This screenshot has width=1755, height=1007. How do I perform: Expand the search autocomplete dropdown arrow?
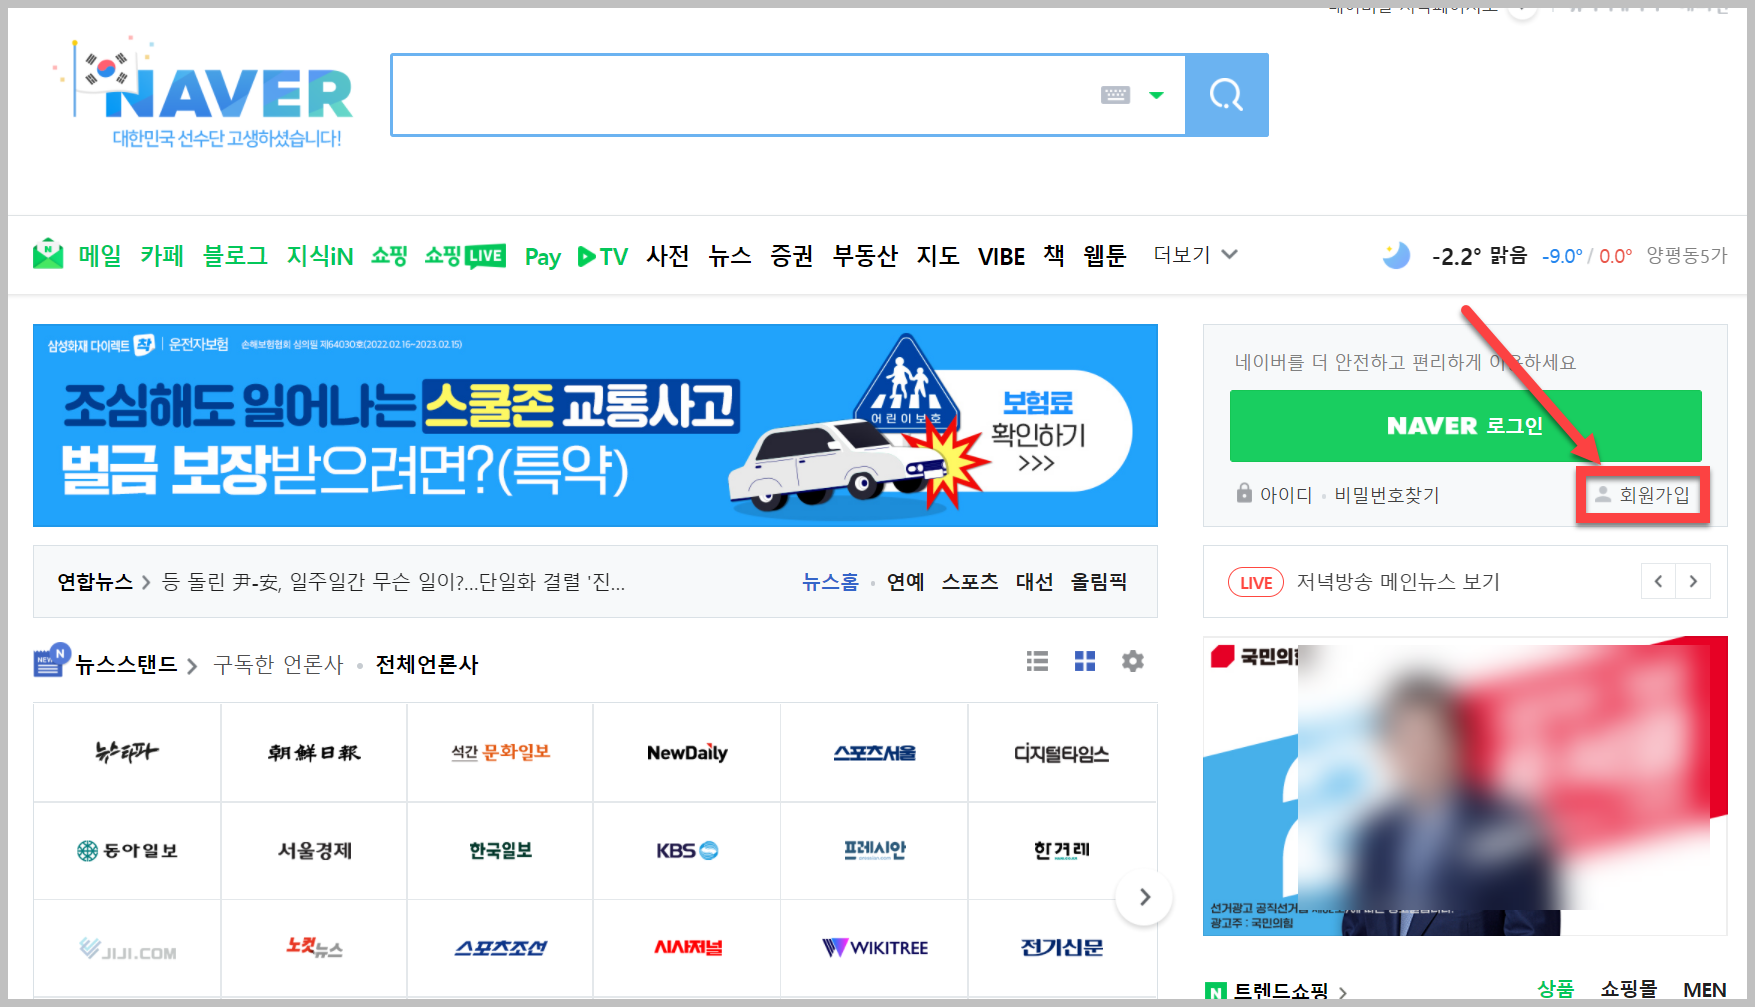(1157, 95)
